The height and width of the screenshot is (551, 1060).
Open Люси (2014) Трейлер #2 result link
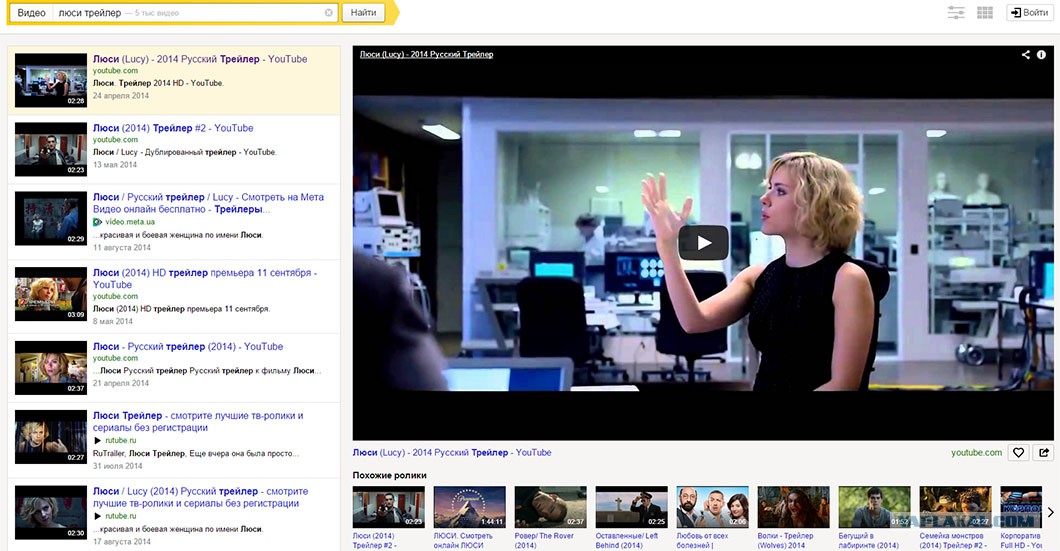173,128
